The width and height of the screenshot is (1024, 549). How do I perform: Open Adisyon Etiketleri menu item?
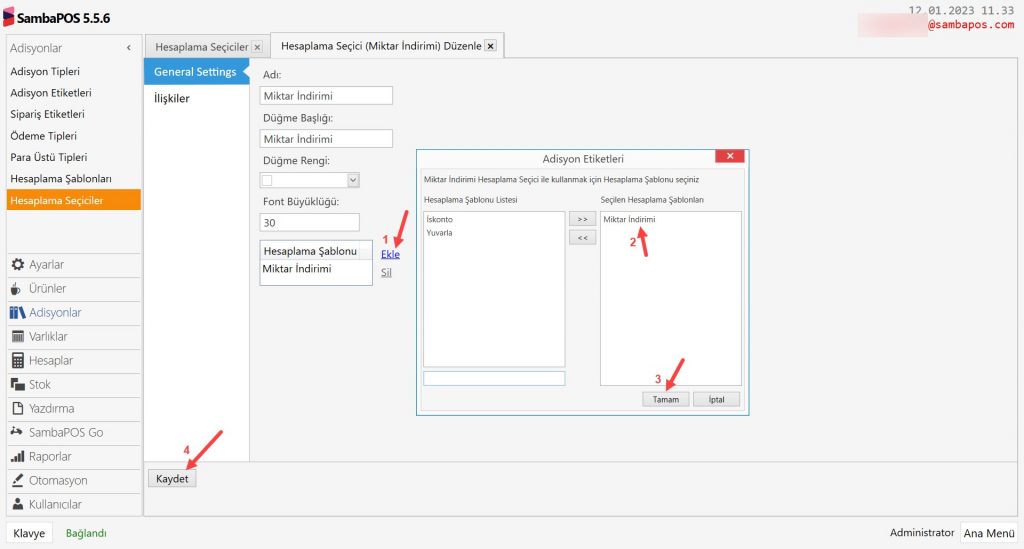[51, 93]
